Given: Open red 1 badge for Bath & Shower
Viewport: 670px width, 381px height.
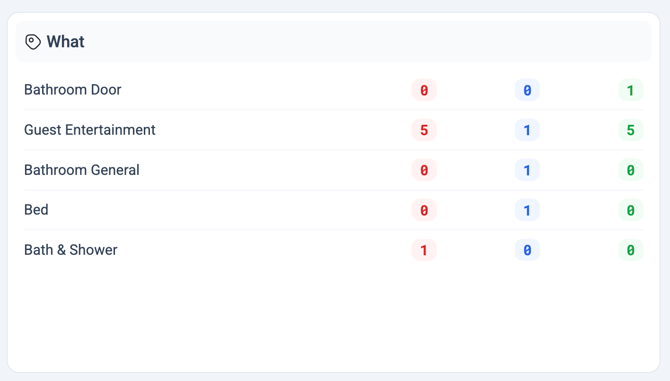Looking at the screenshot, I should [x=424, y=250].
